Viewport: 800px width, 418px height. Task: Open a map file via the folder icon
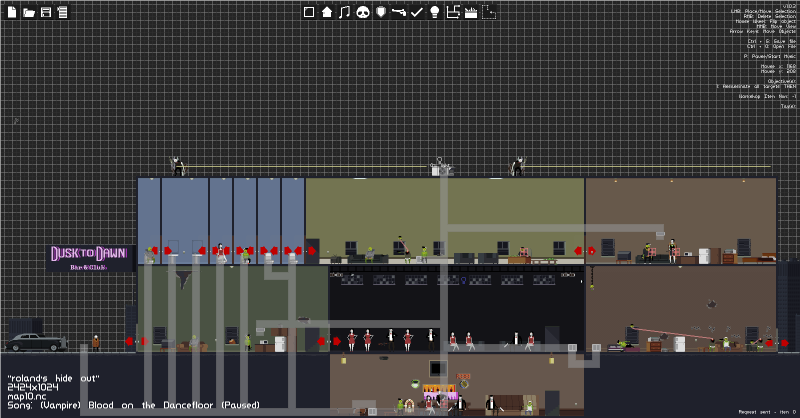pos(29,12)
